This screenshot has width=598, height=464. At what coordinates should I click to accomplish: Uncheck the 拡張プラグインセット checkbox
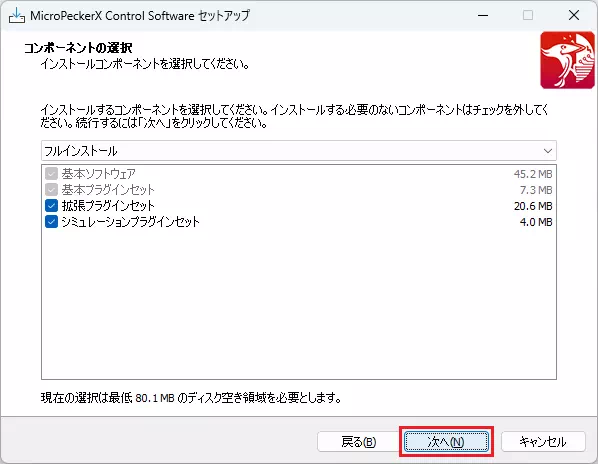pyautogui.click(x=51, y=206)
